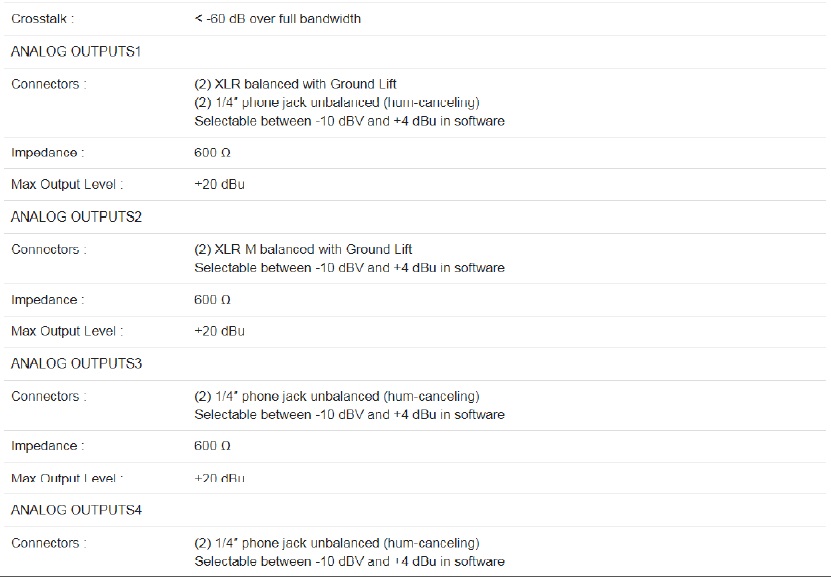Image resolution: width=831 pixels, height=577 pixels.
Task: Select Outputs3 Impedance '600 Ω' value
Action: [x=212, y=446]
